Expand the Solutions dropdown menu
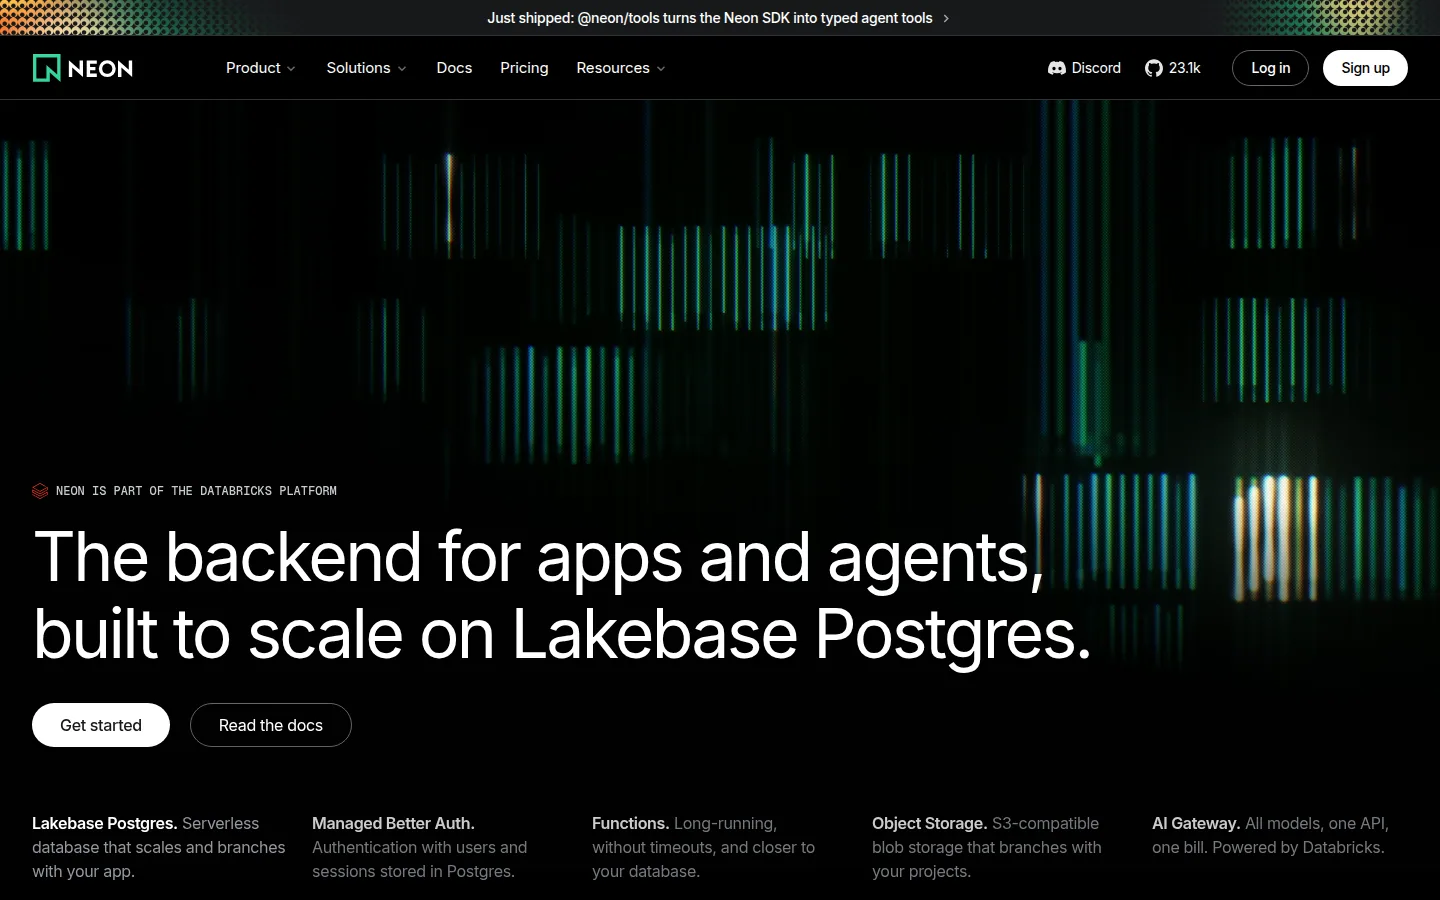Image resolution: width=1440 pixels, height=900 pixels. point(367,68)
